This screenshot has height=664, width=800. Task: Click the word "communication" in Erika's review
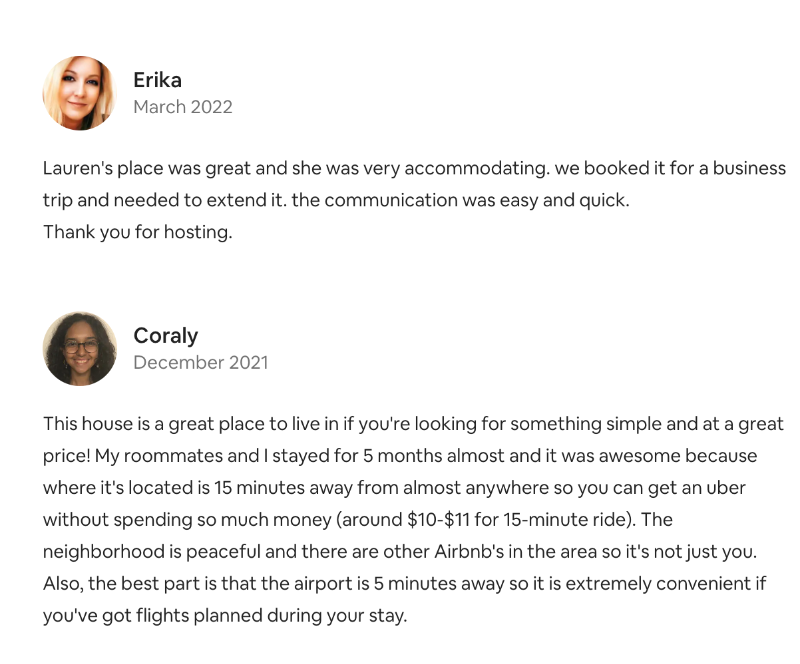[391, 200]
